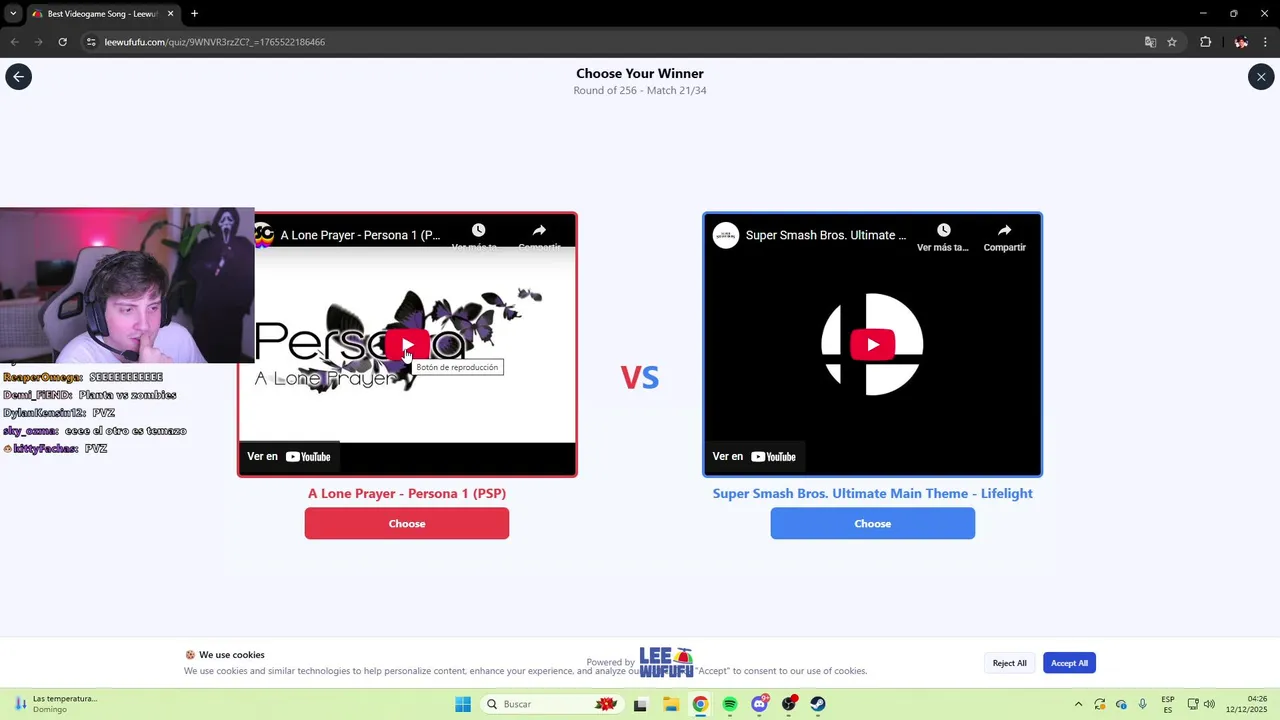Open the ESP language input switcher
The image size is (1280, 720).
1168,704
